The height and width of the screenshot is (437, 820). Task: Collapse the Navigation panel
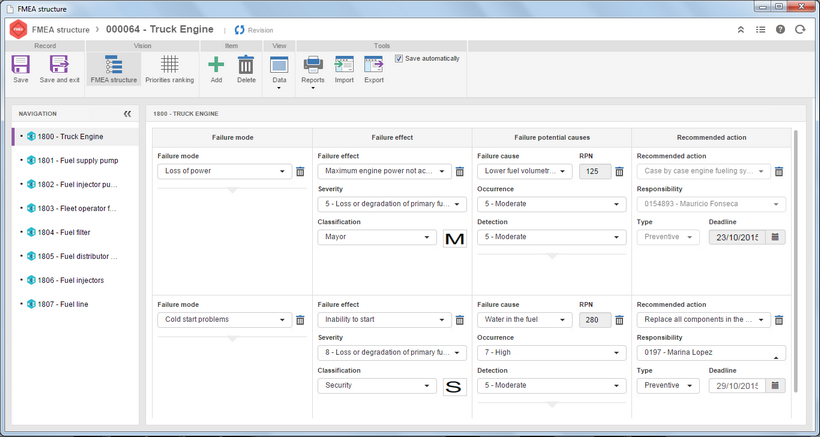pos(127,113)
